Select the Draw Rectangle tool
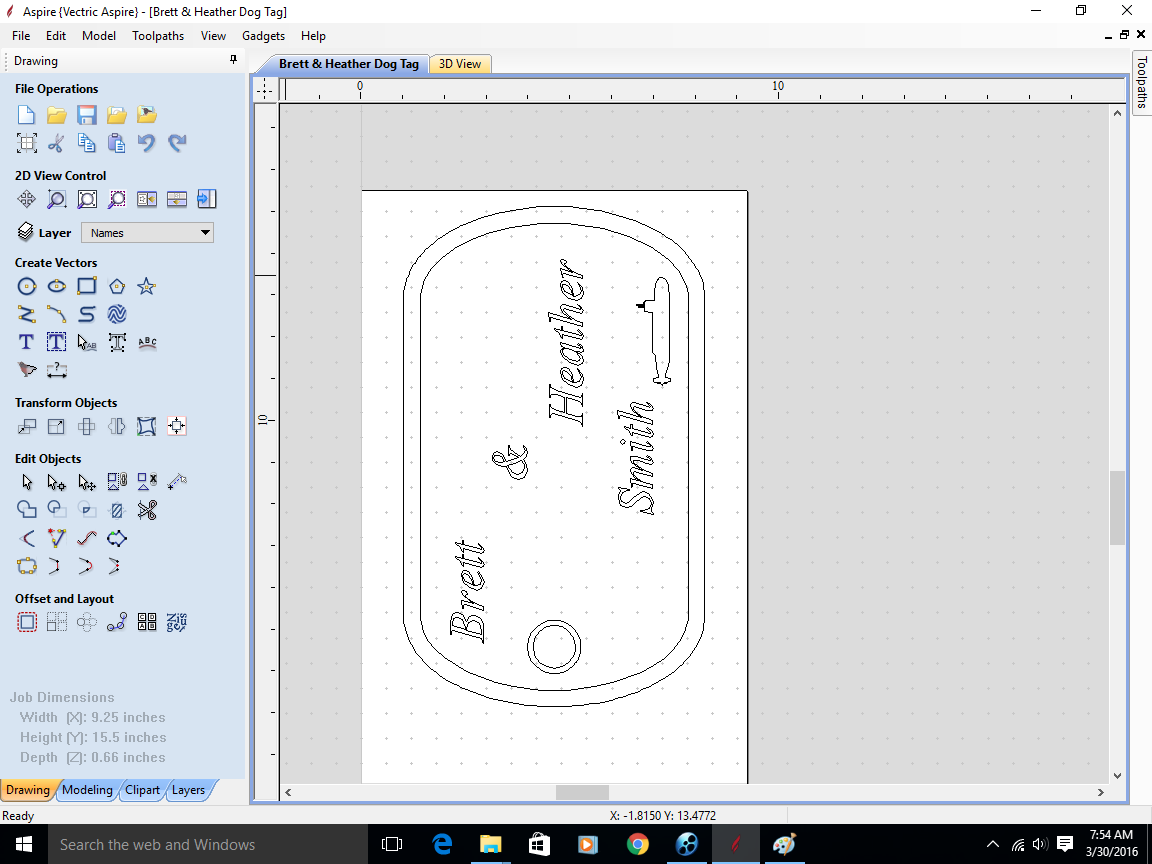1152x864 pixels. click(x=87, y=287)
